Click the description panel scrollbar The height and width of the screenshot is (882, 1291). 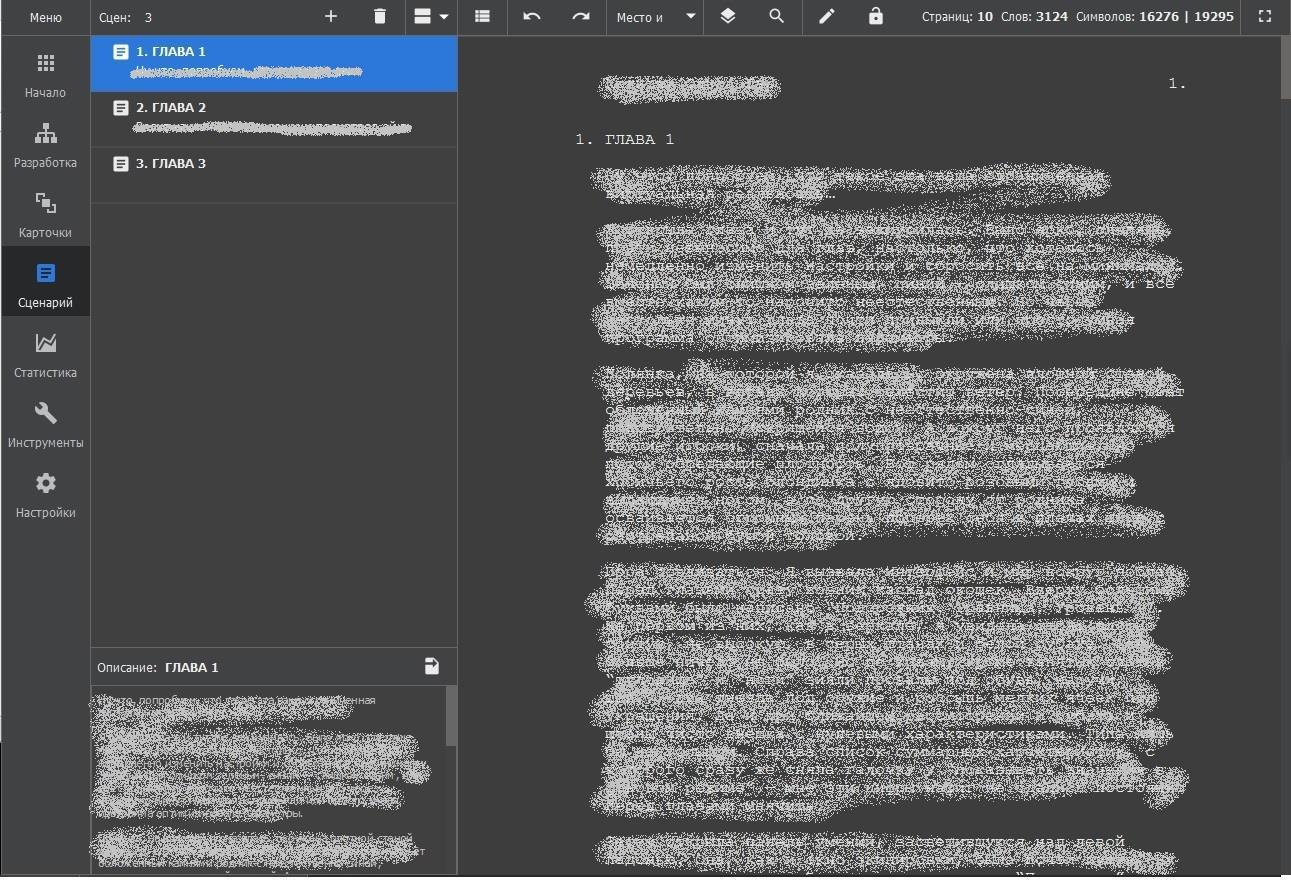coord(451,716)
